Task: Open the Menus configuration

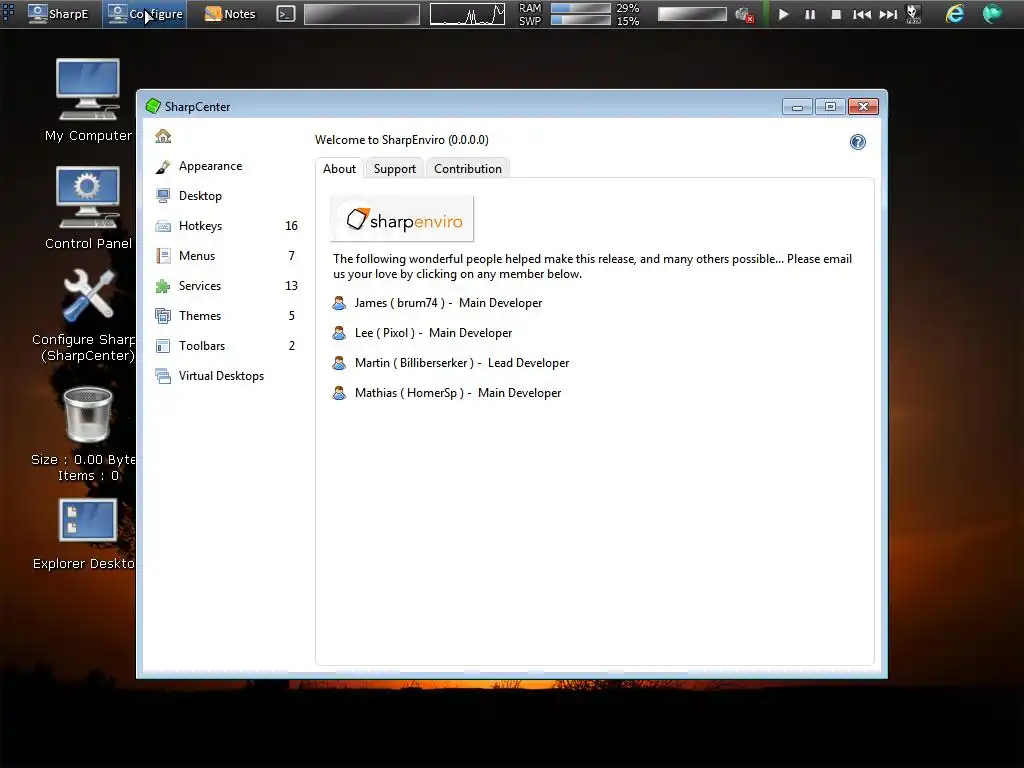Action: [x=227, y=256]
